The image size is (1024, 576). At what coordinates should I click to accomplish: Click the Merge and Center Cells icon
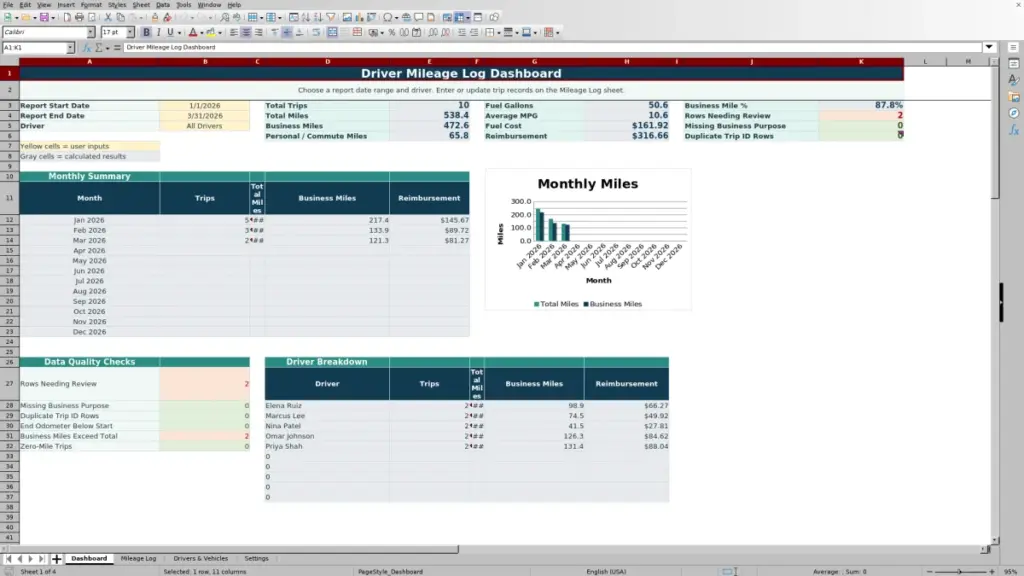[x=332, y=32]
